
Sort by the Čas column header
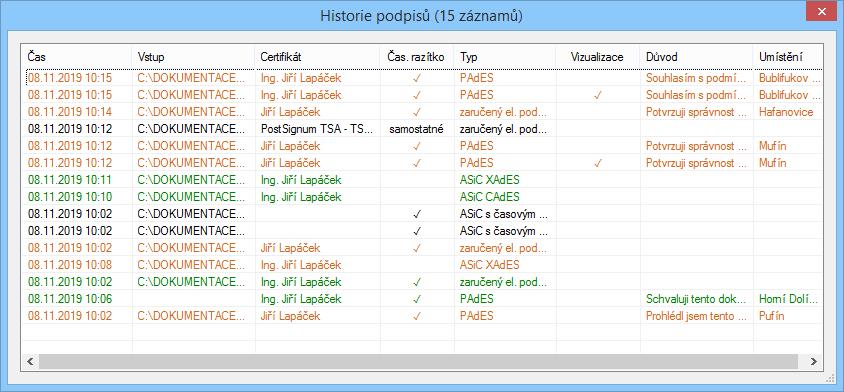coord(78,57)
